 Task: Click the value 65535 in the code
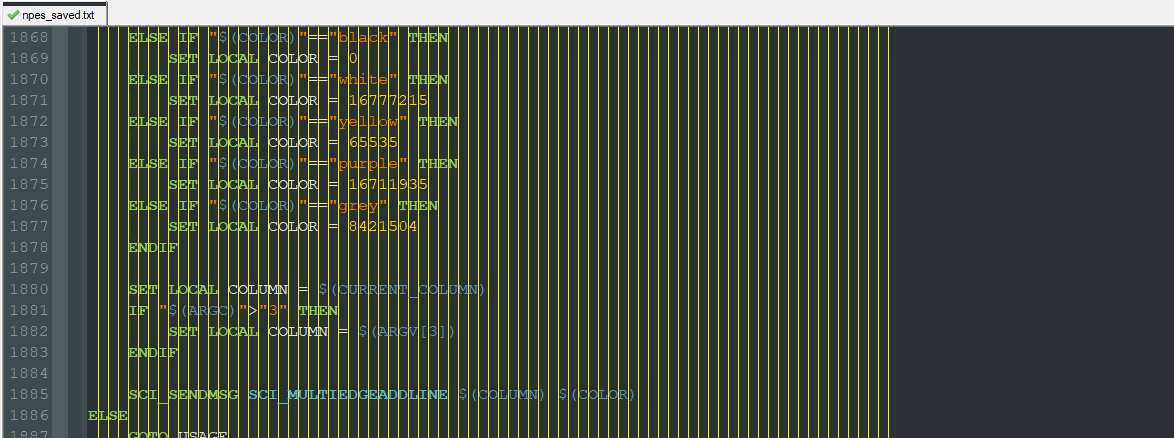pos(374,142)
